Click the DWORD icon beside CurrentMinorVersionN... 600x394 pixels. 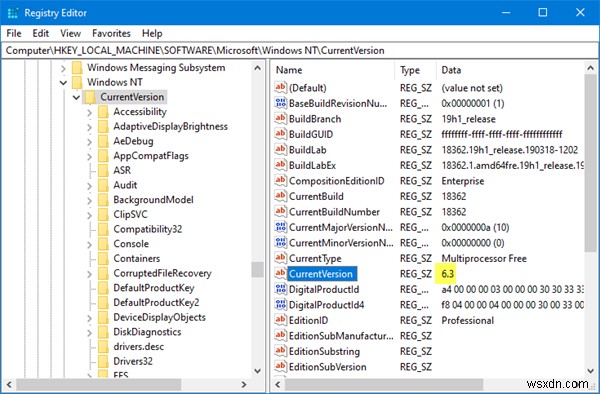point(280,243)
